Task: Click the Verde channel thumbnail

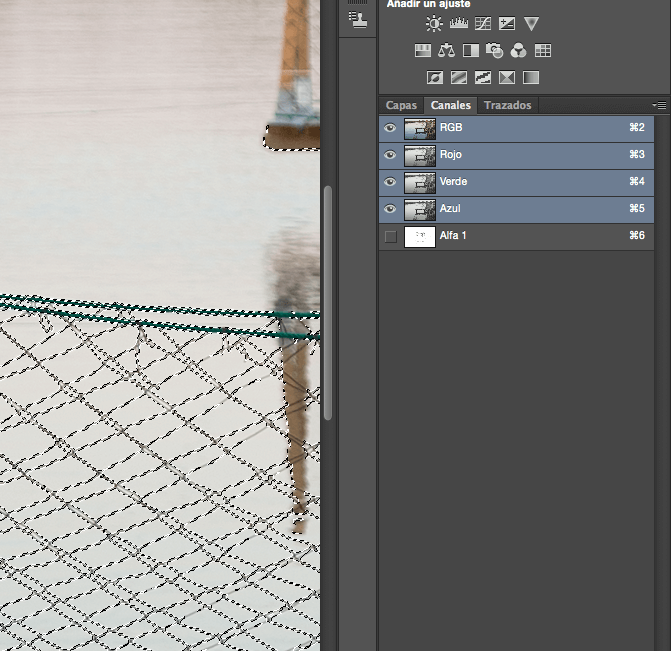Action: point(420,183)
